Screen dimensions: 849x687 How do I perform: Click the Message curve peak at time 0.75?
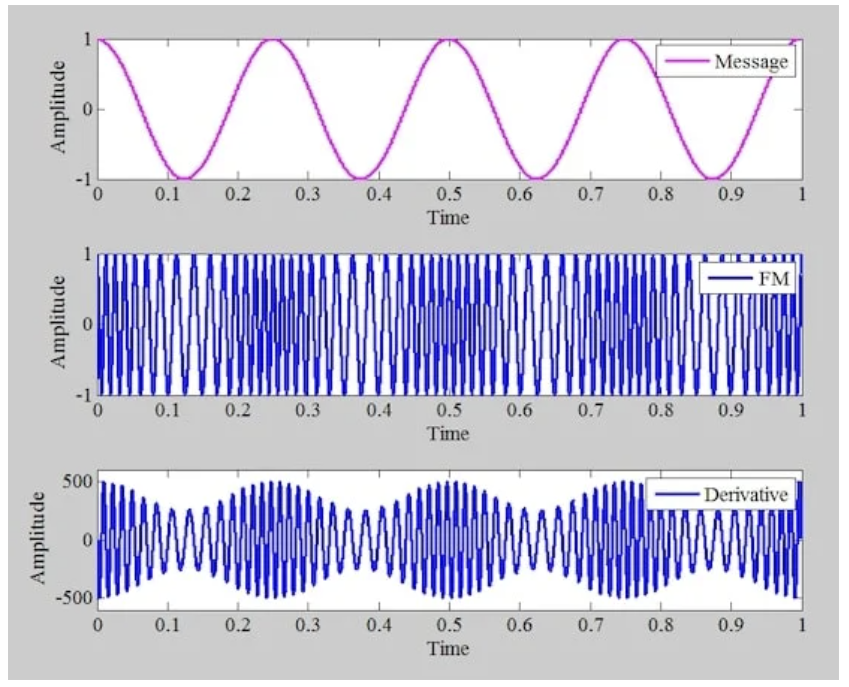point(625,40)
